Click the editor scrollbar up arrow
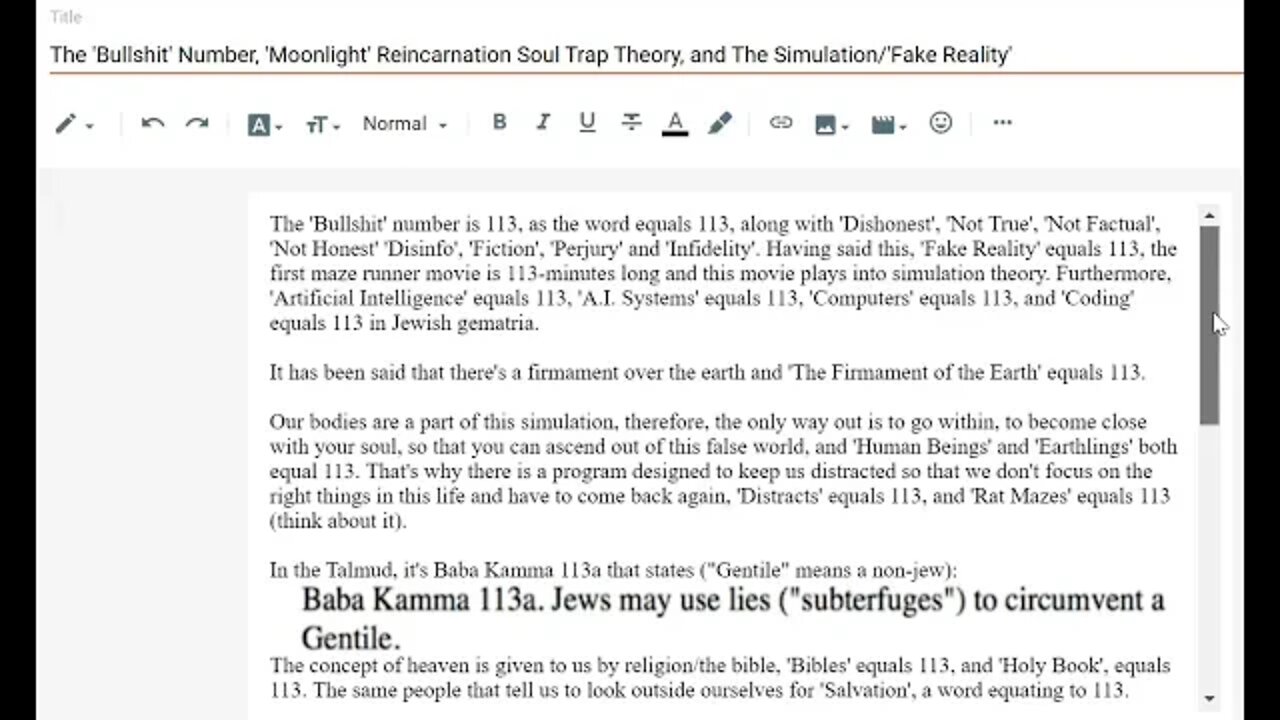Image resolution: width=1280 pixels, height=720 pixels. [x=1210, y=216]
